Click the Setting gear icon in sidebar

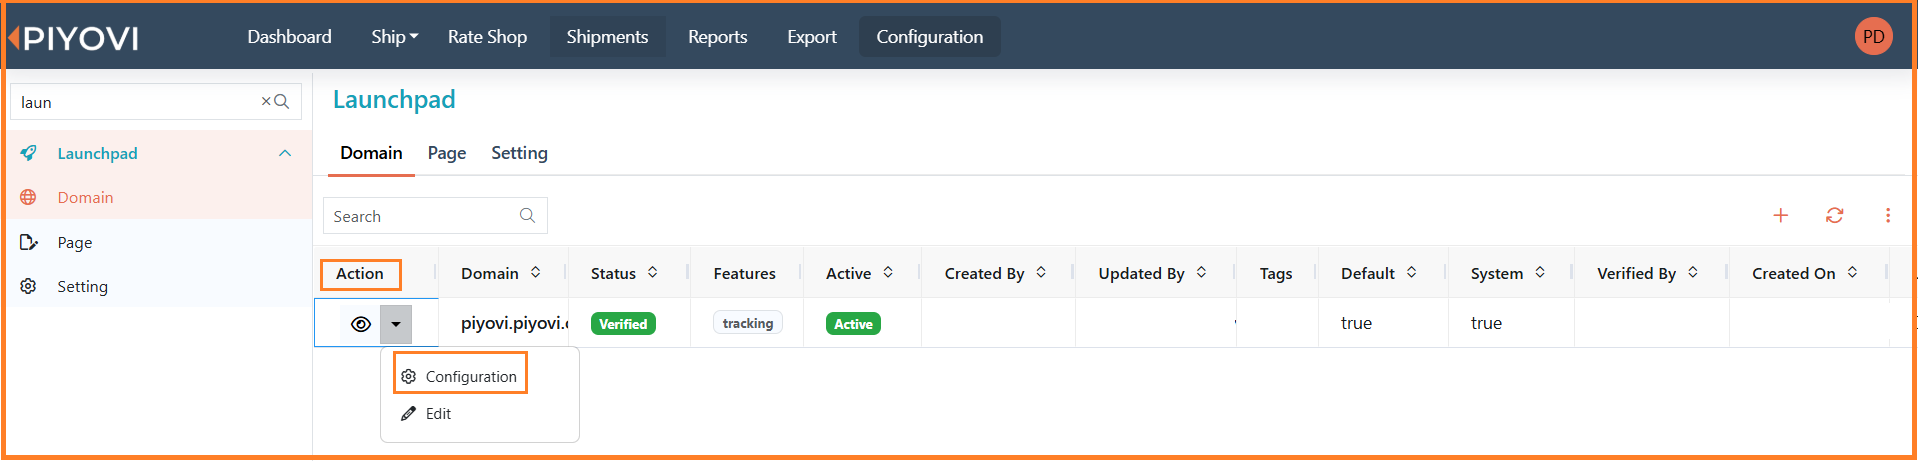(29, 286)
